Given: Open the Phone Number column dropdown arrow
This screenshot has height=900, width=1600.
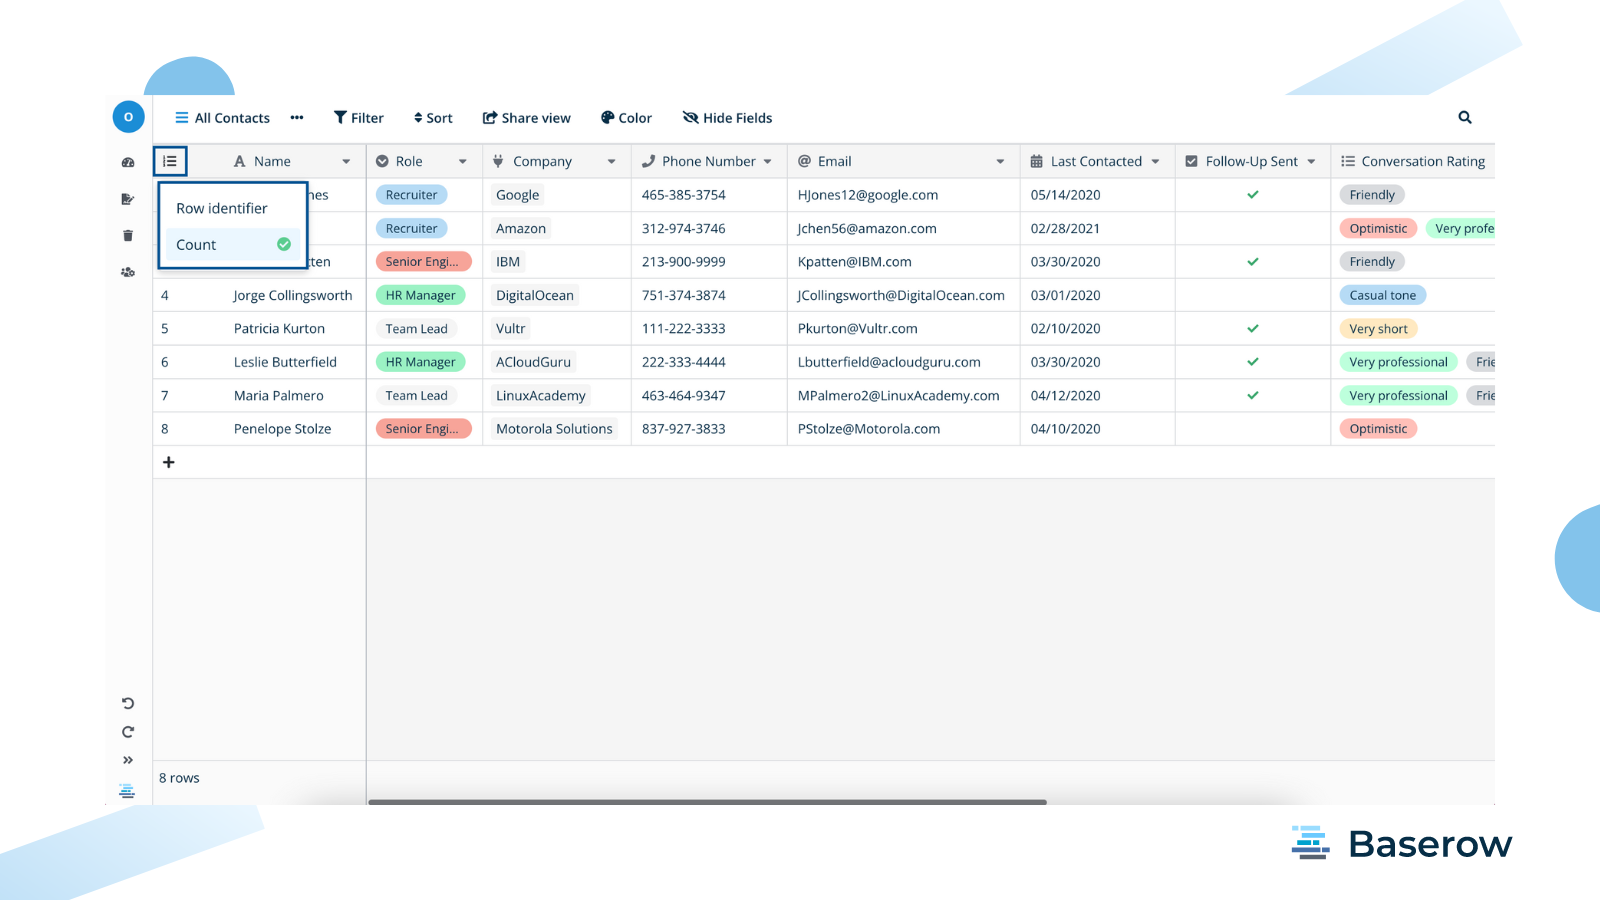Looking at the screenshot, I should [768, 162].
